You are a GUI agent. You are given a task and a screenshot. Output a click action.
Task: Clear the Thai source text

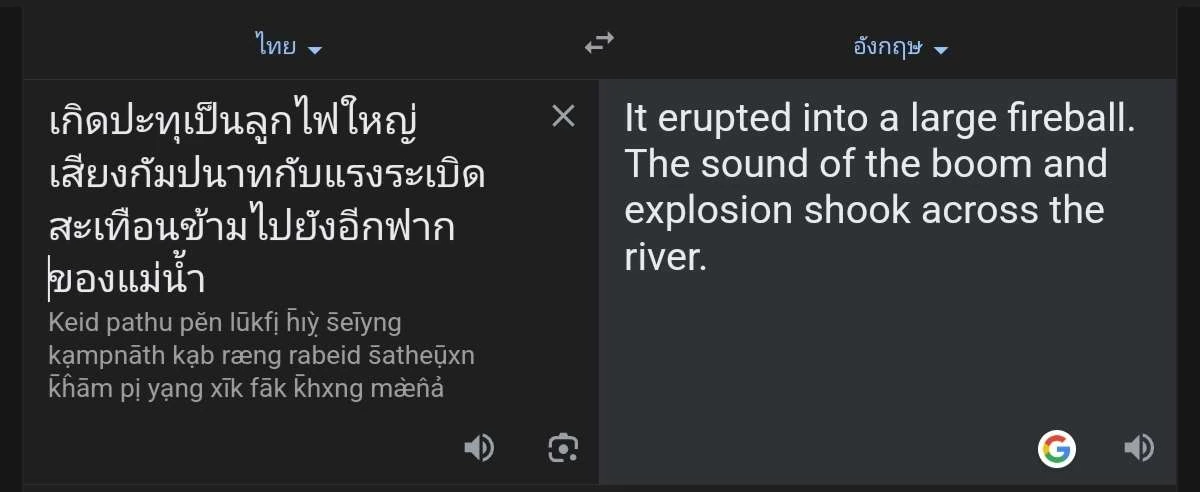click(564, 117)
